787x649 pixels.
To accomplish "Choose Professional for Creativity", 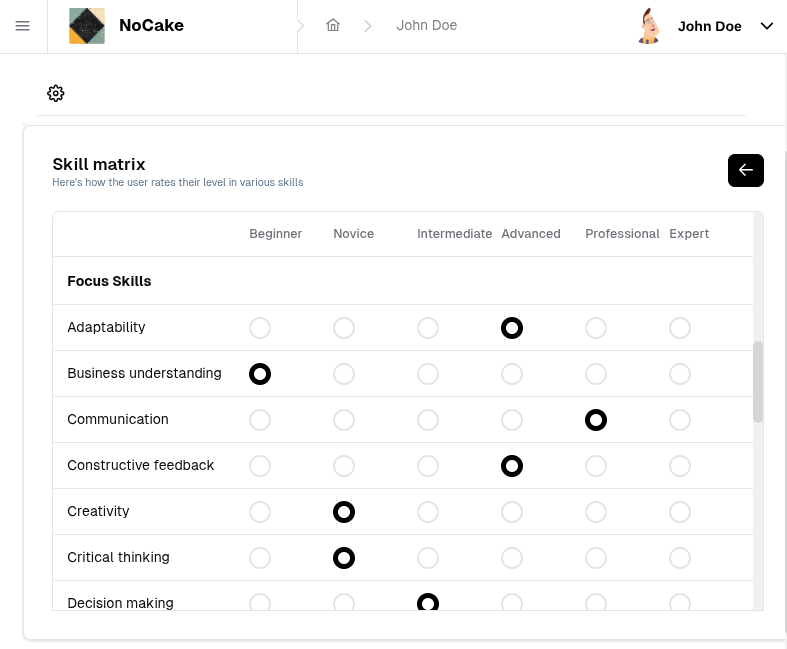I will [x=596, y=512].
